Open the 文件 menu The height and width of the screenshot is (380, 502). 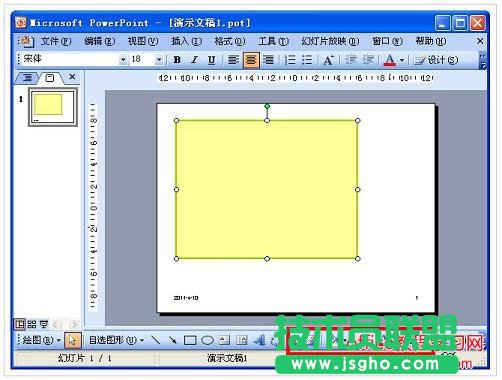[x=56, y=41]
